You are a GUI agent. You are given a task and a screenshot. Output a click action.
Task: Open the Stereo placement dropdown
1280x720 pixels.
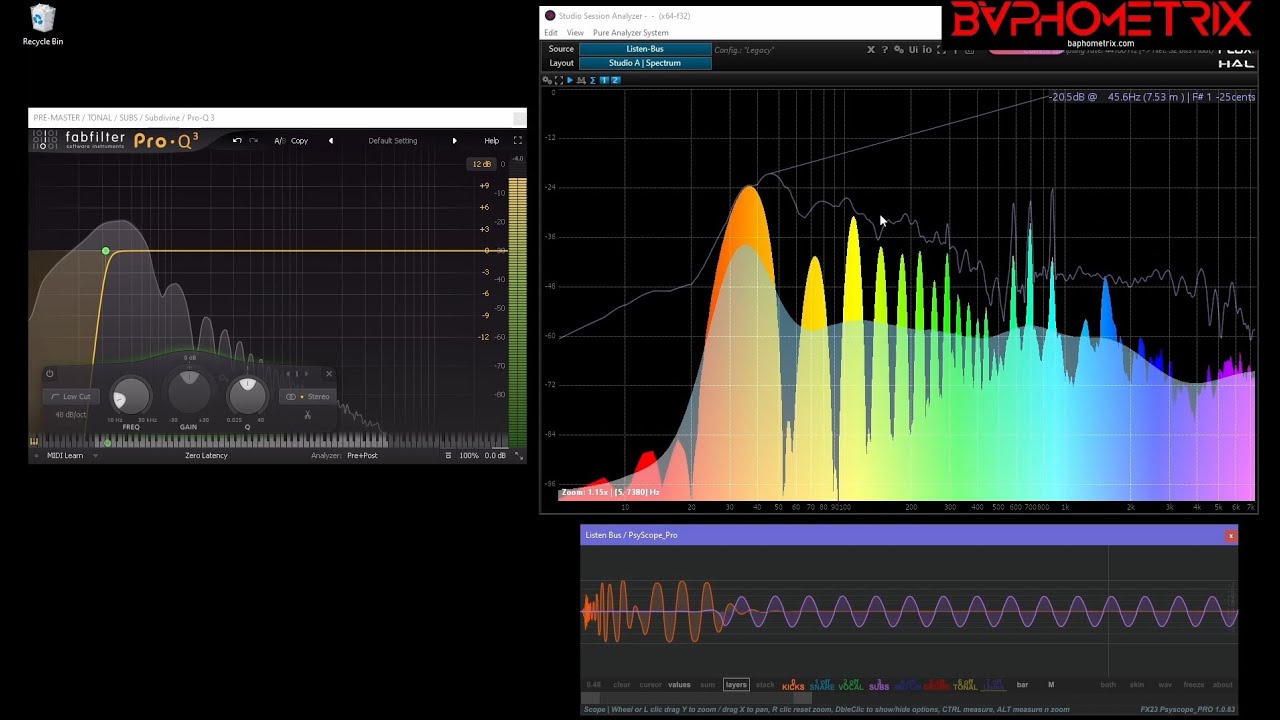(x=308, y=397)
